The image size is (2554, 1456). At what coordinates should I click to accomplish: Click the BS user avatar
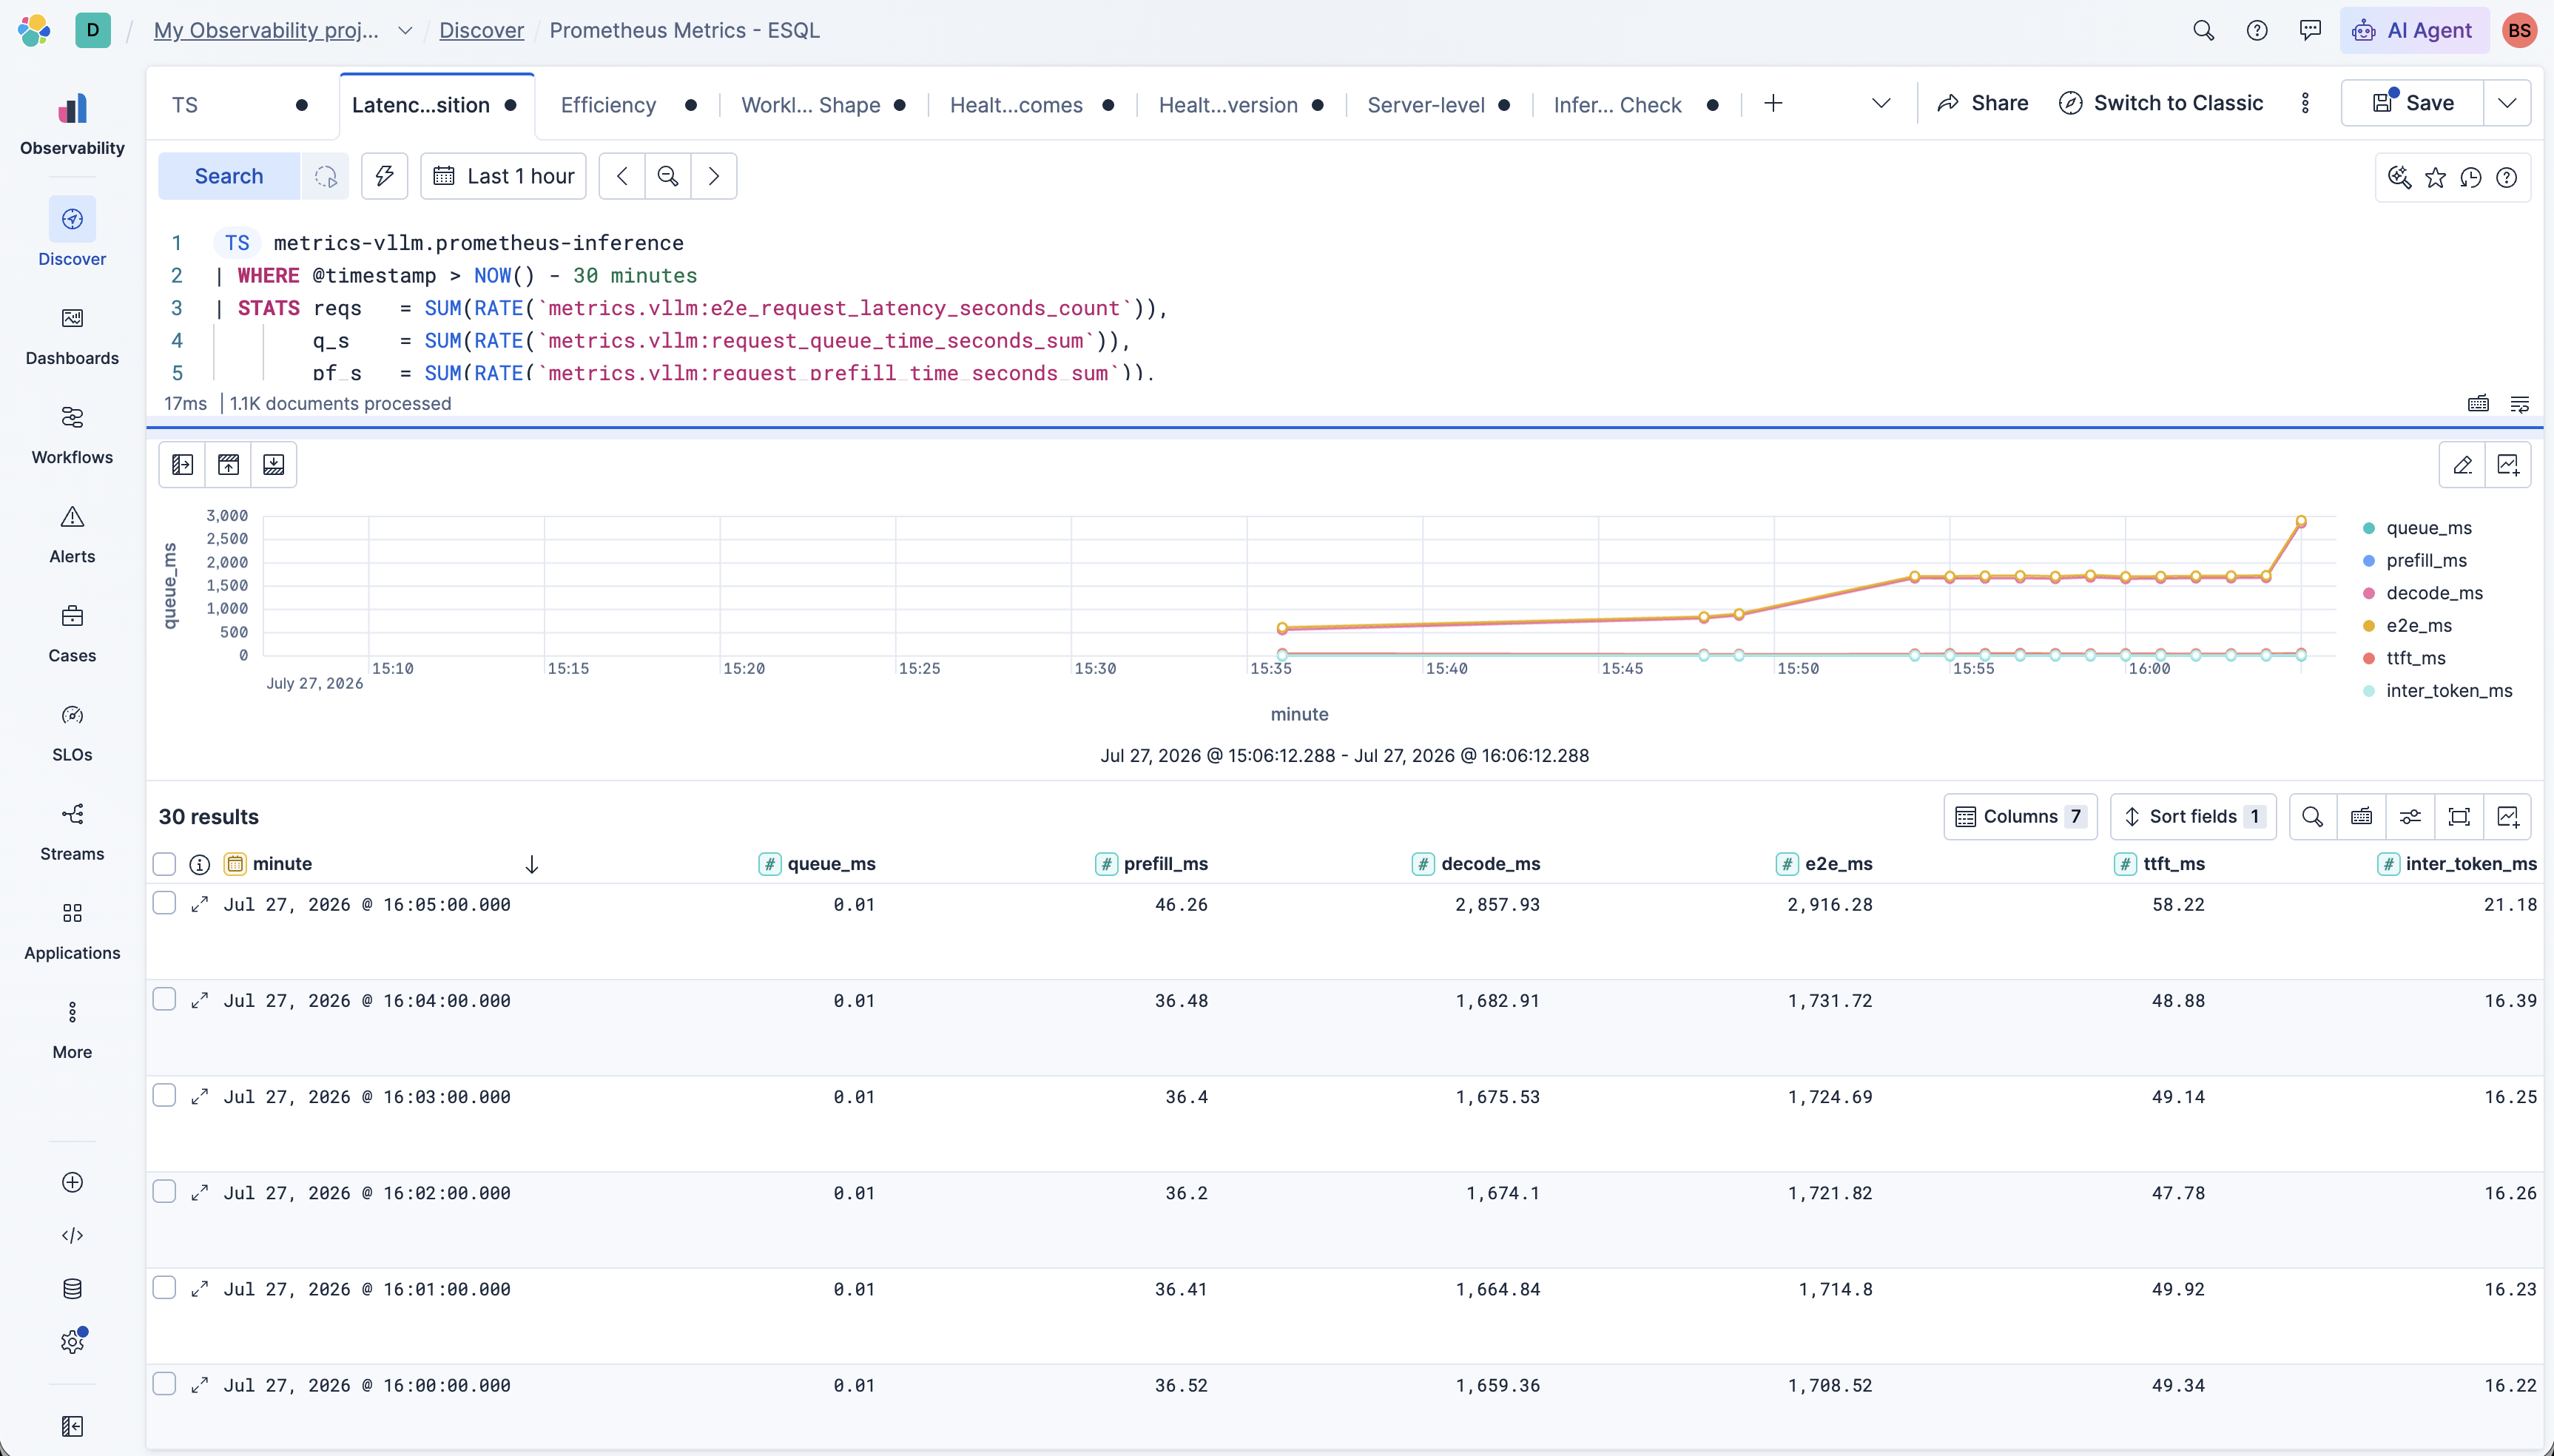coord(2519,30)
